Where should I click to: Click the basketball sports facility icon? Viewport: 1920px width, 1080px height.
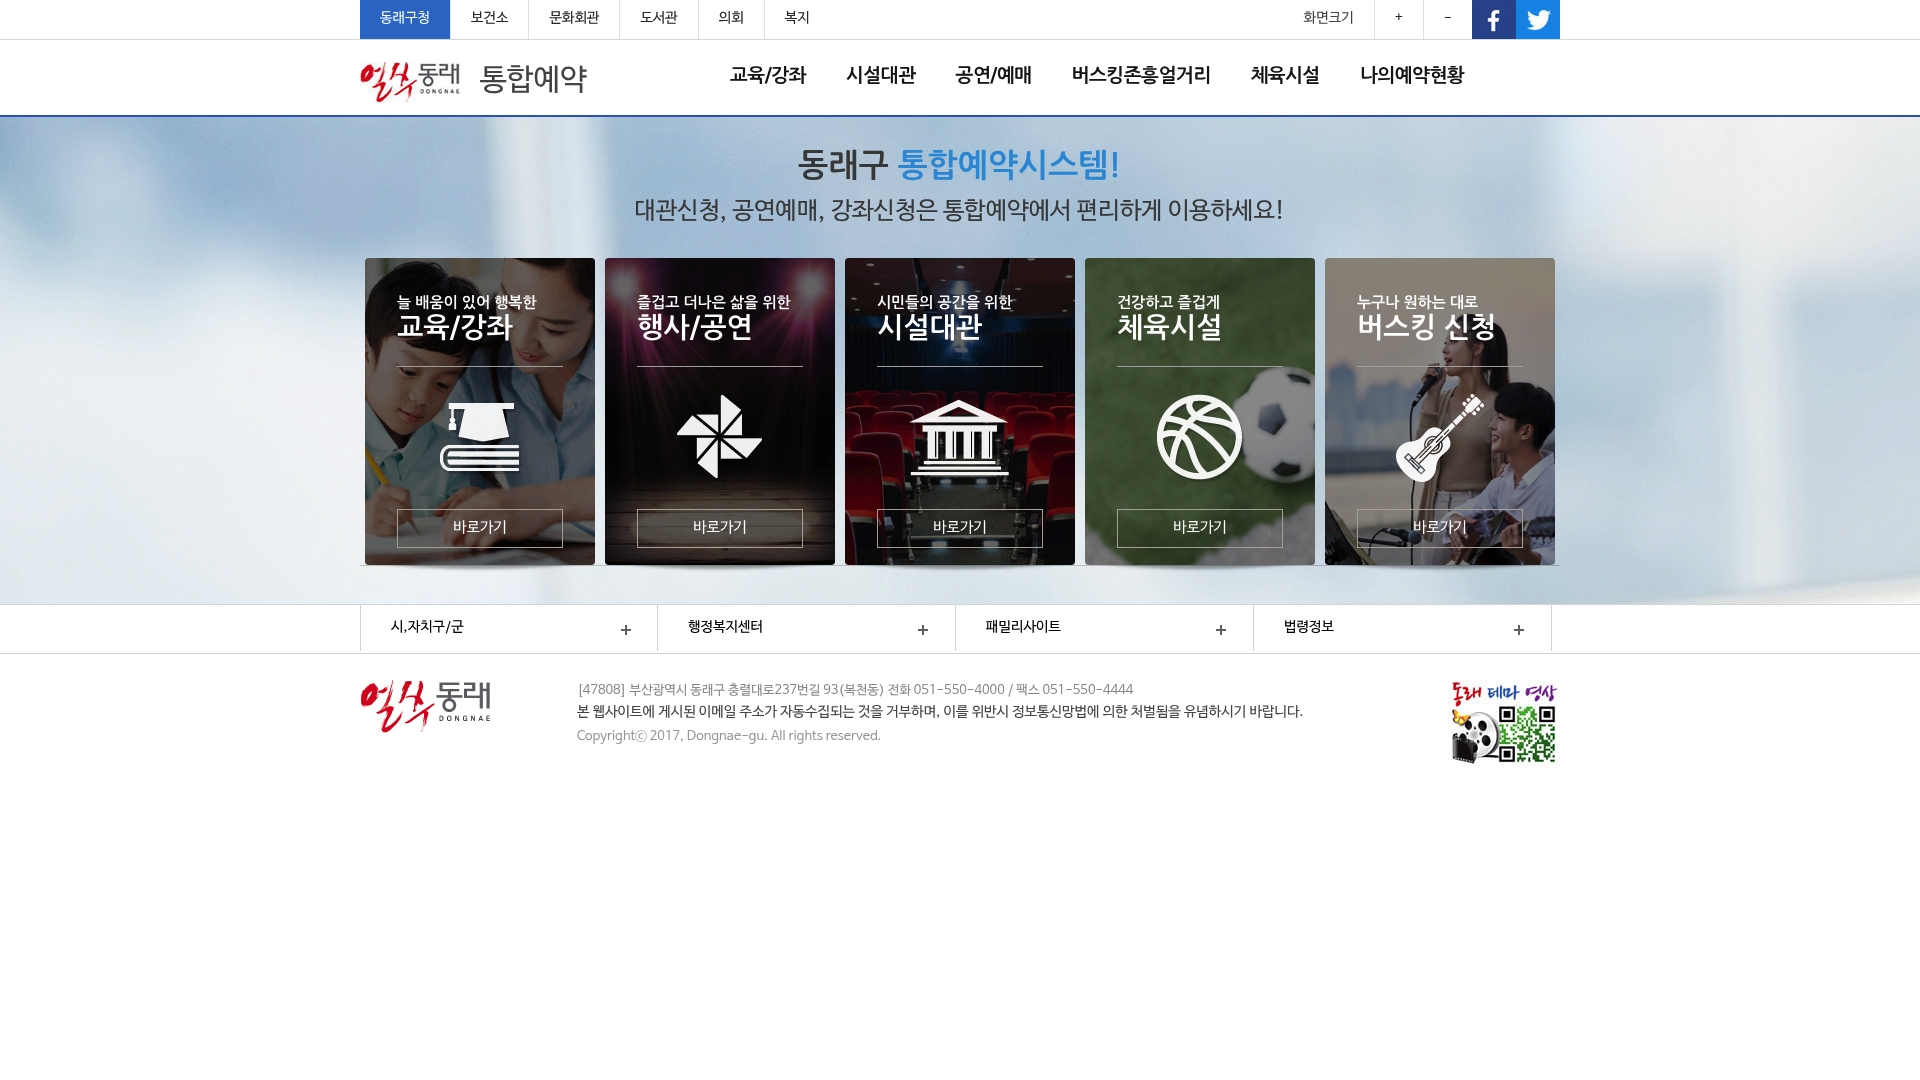tap(1199, 437)
